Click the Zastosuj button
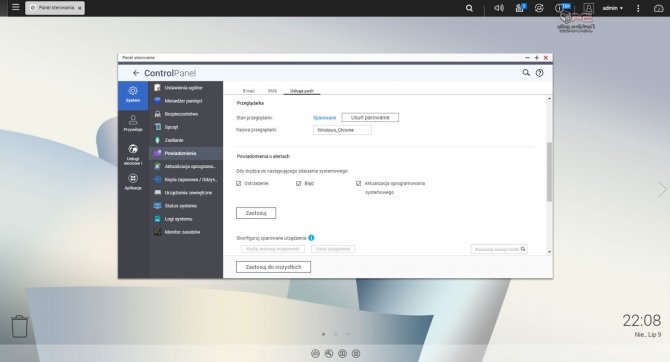The height and width of the screenshot is (362, 670). [256, 213]
